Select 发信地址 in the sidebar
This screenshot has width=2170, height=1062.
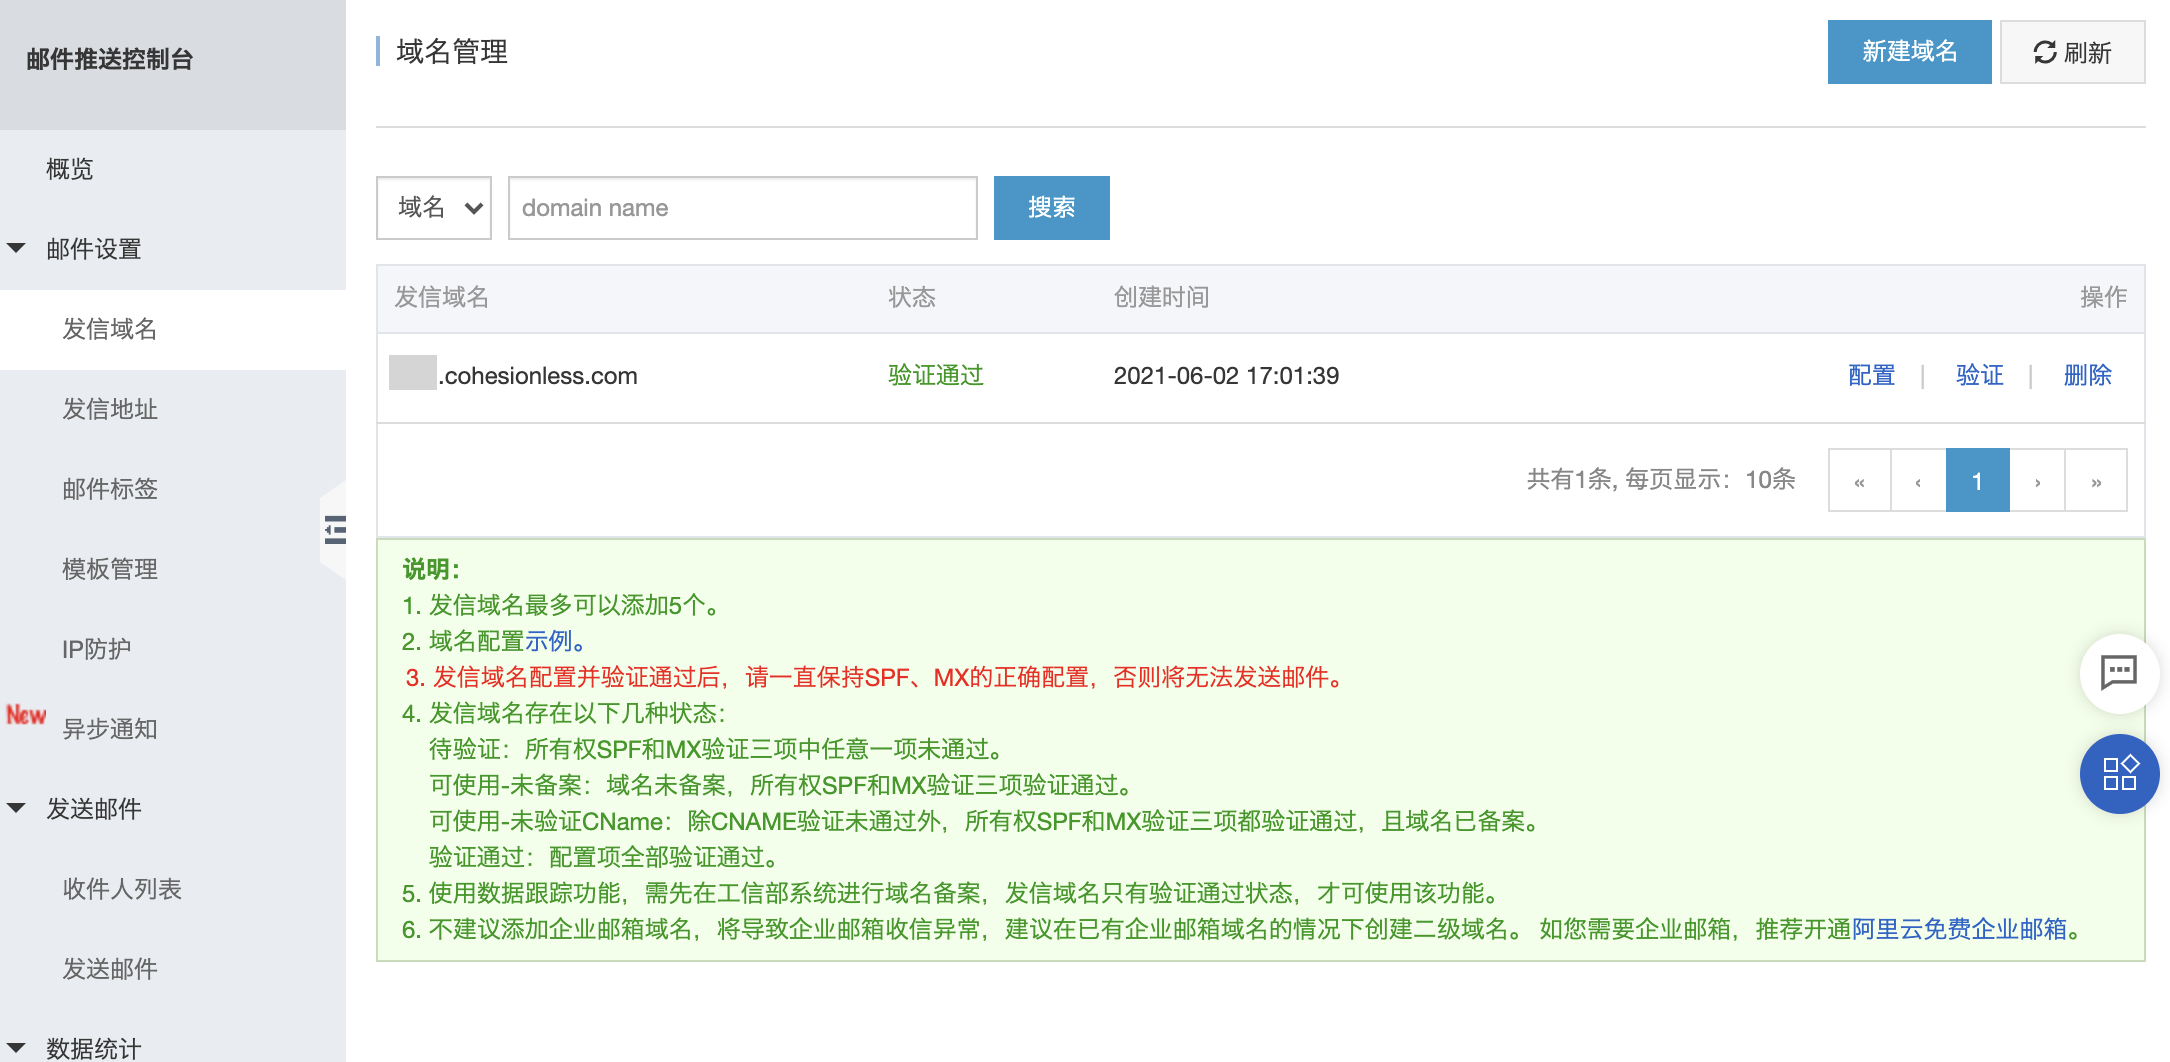click(110, 409)
